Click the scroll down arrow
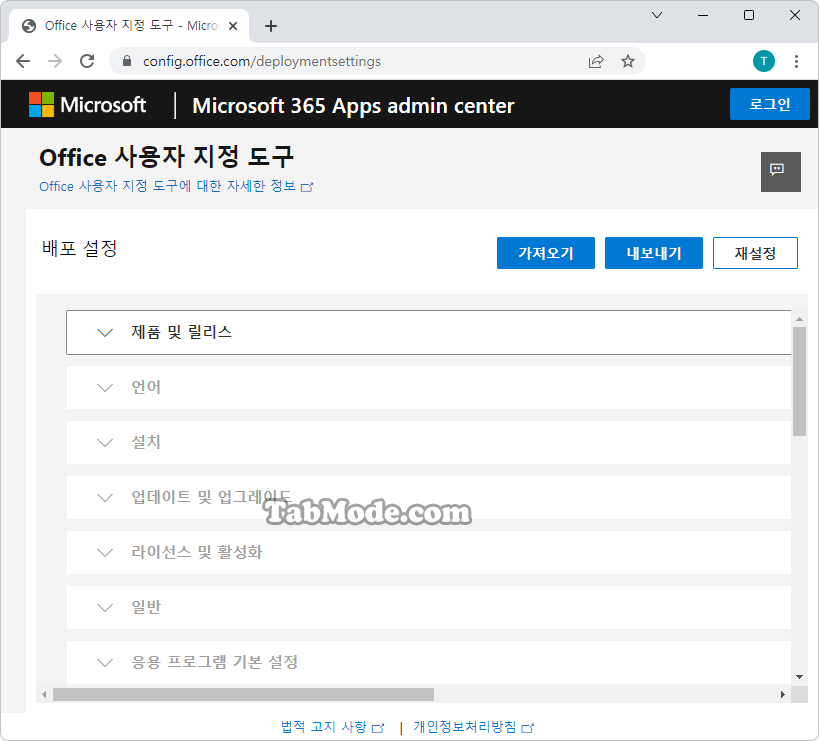The height and width of the screenshot is (741, 819). point(799,677)
